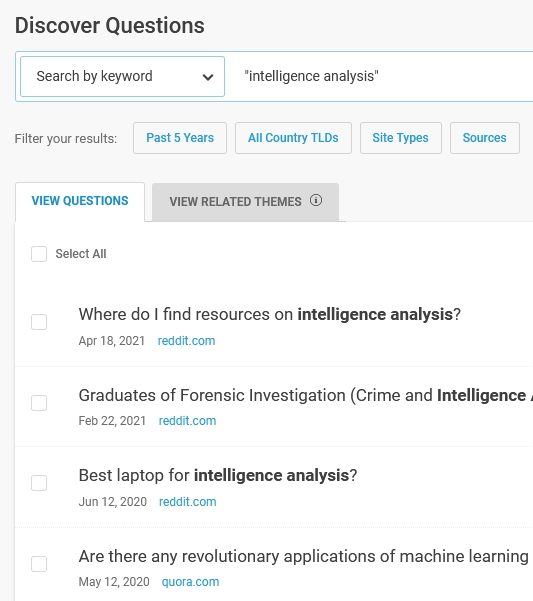Tick the Best laptop question checkbox
The width and height of the screenshot is (533, 601).
pyautogui.click(x=39, y=483)
